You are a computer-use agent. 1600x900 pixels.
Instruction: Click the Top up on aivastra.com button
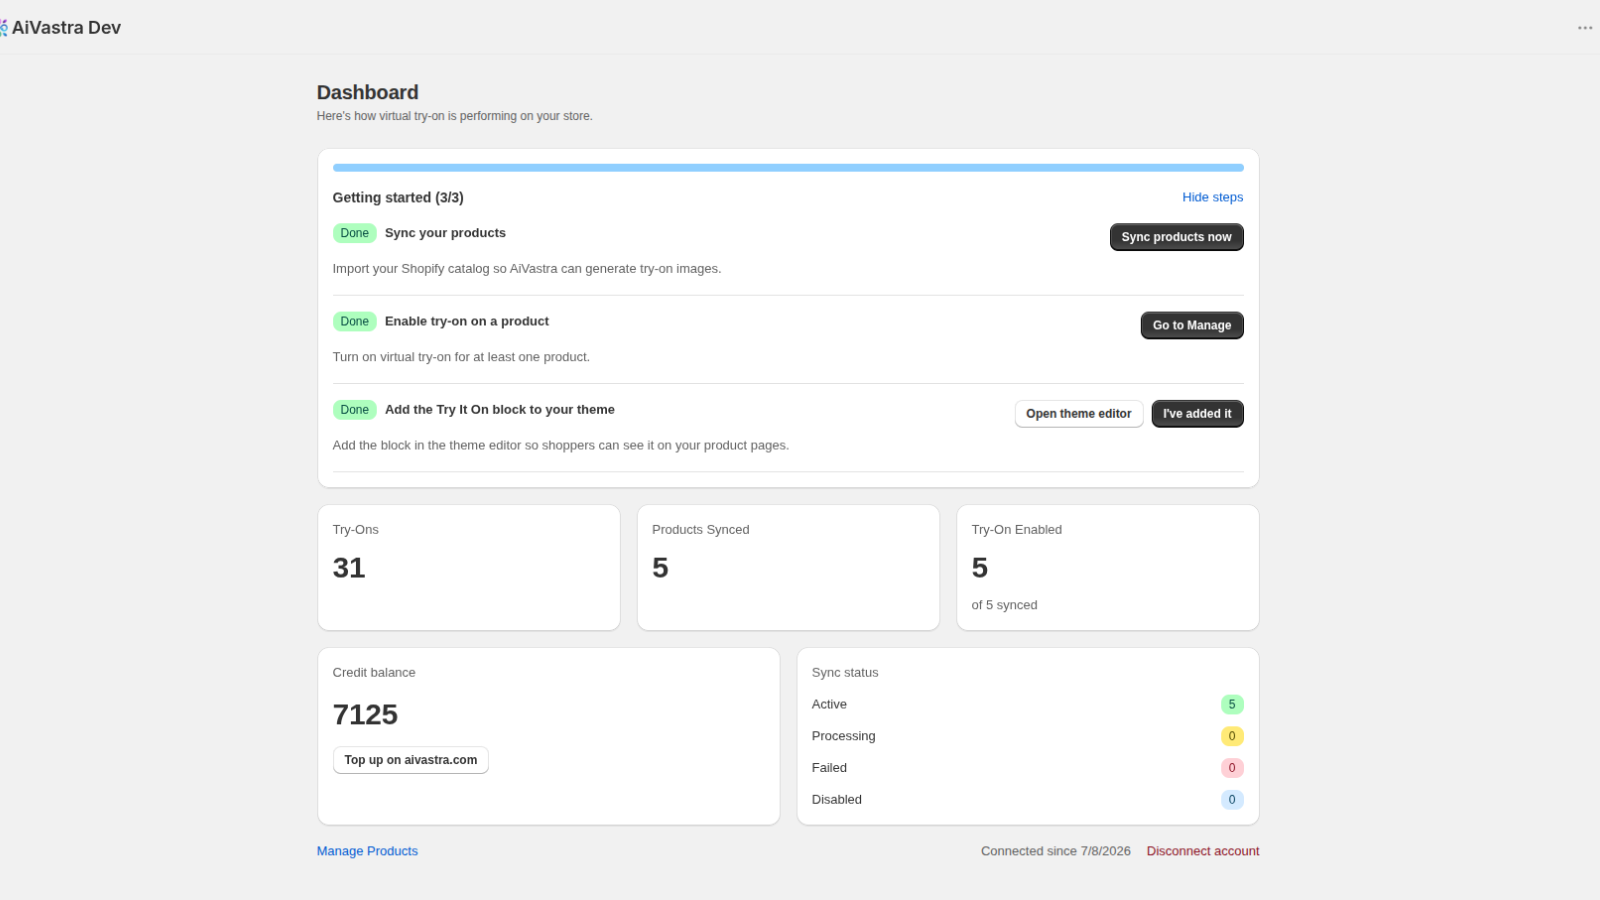(x=410, y=760)
